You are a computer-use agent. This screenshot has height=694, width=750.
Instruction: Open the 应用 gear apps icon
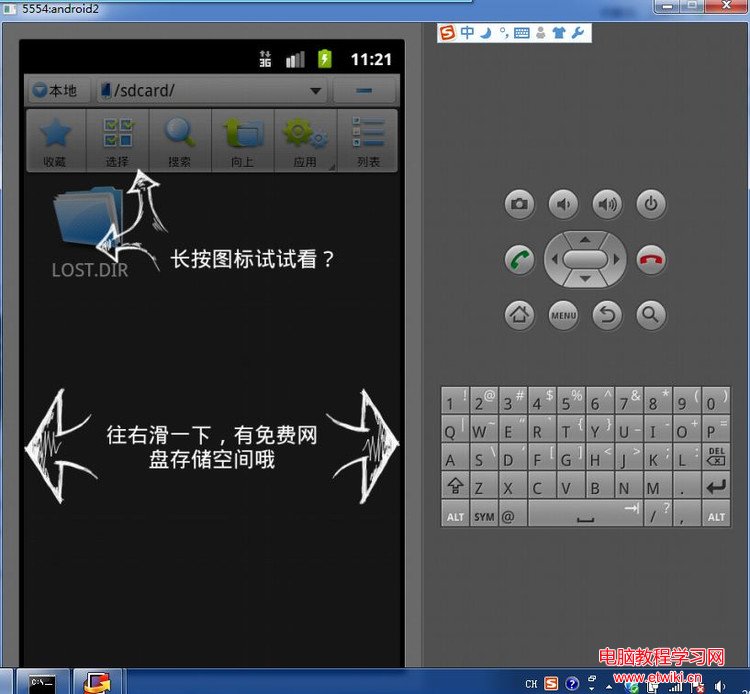click(305, 141)
